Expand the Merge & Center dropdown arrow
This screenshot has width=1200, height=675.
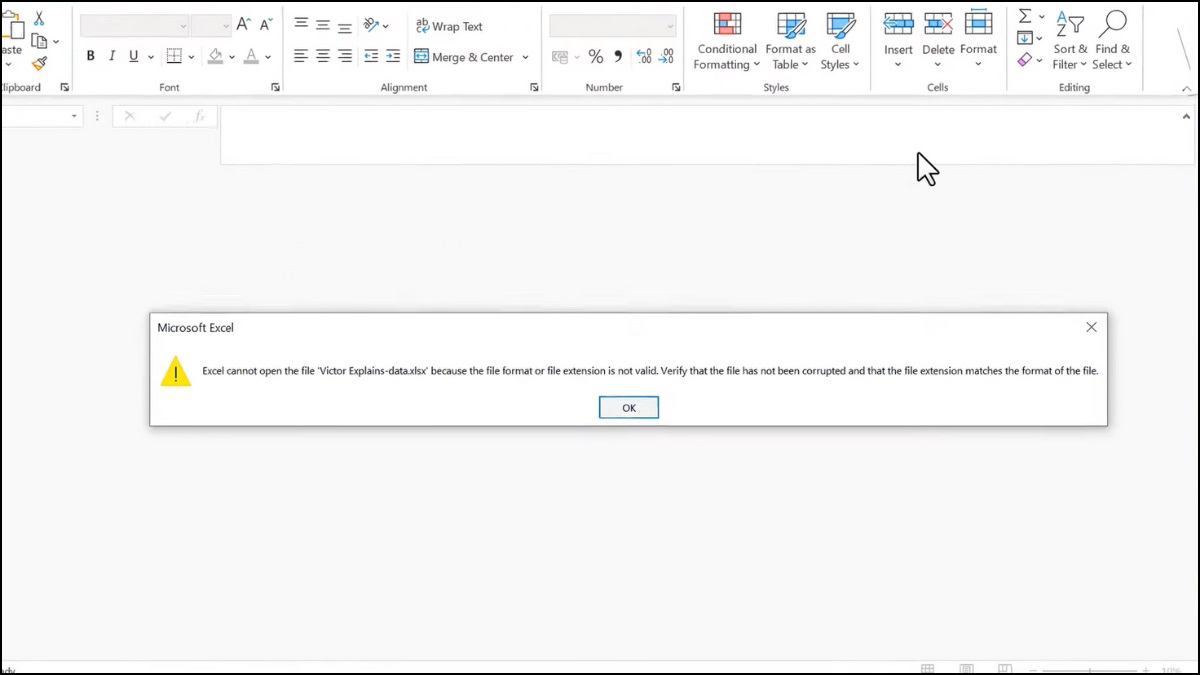[x=526, y=58]
